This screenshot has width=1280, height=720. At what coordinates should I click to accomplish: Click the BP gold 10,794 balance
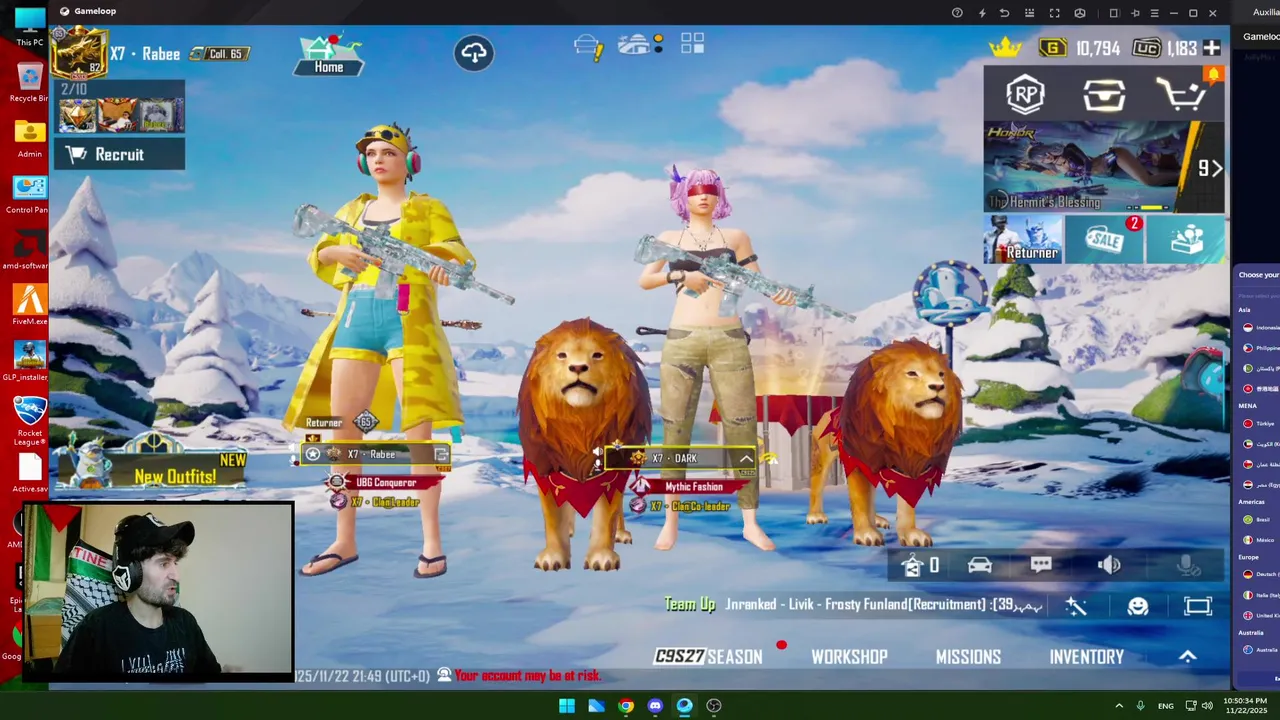coord(1080,48)
